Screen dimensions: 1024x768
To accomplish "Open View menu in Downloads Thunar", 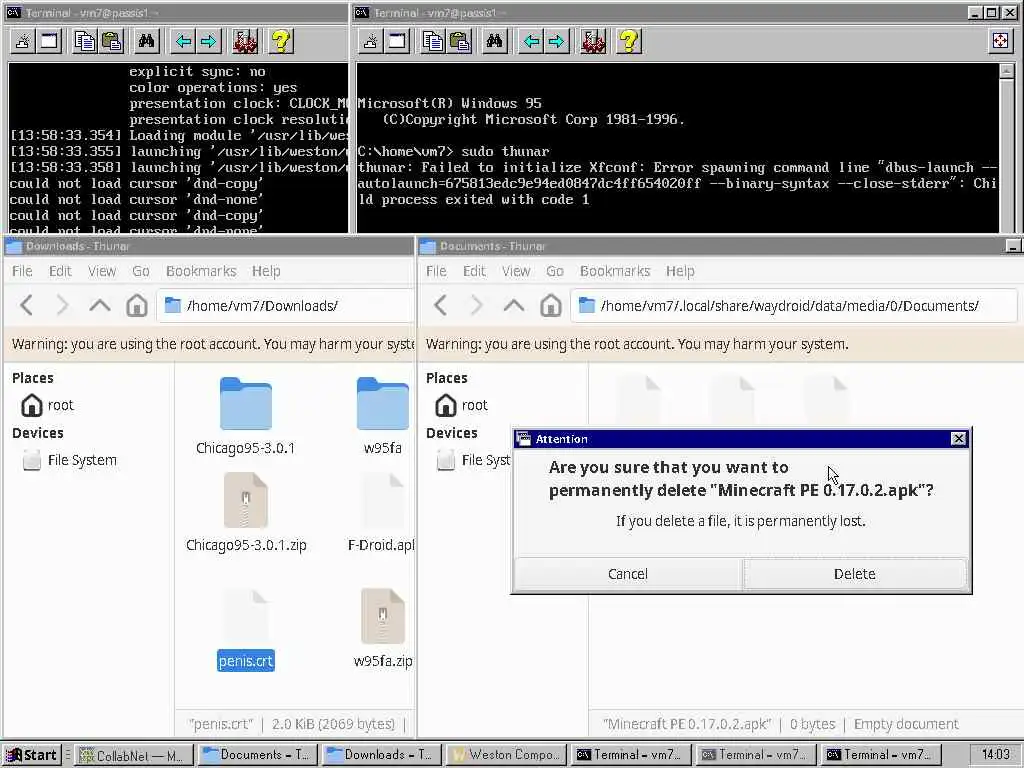I will pyautogui.click(x=102, y=271).
